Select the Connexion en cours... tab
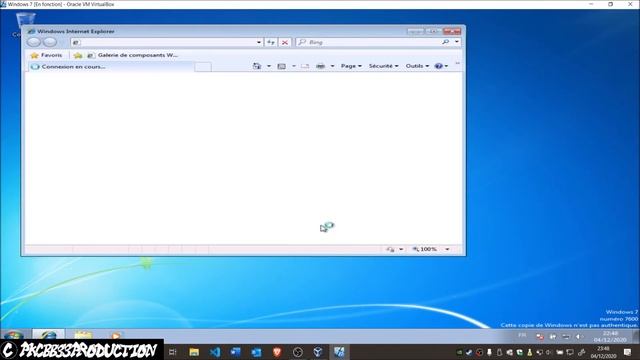The image size is (640, 360). [x=110, y=67]
